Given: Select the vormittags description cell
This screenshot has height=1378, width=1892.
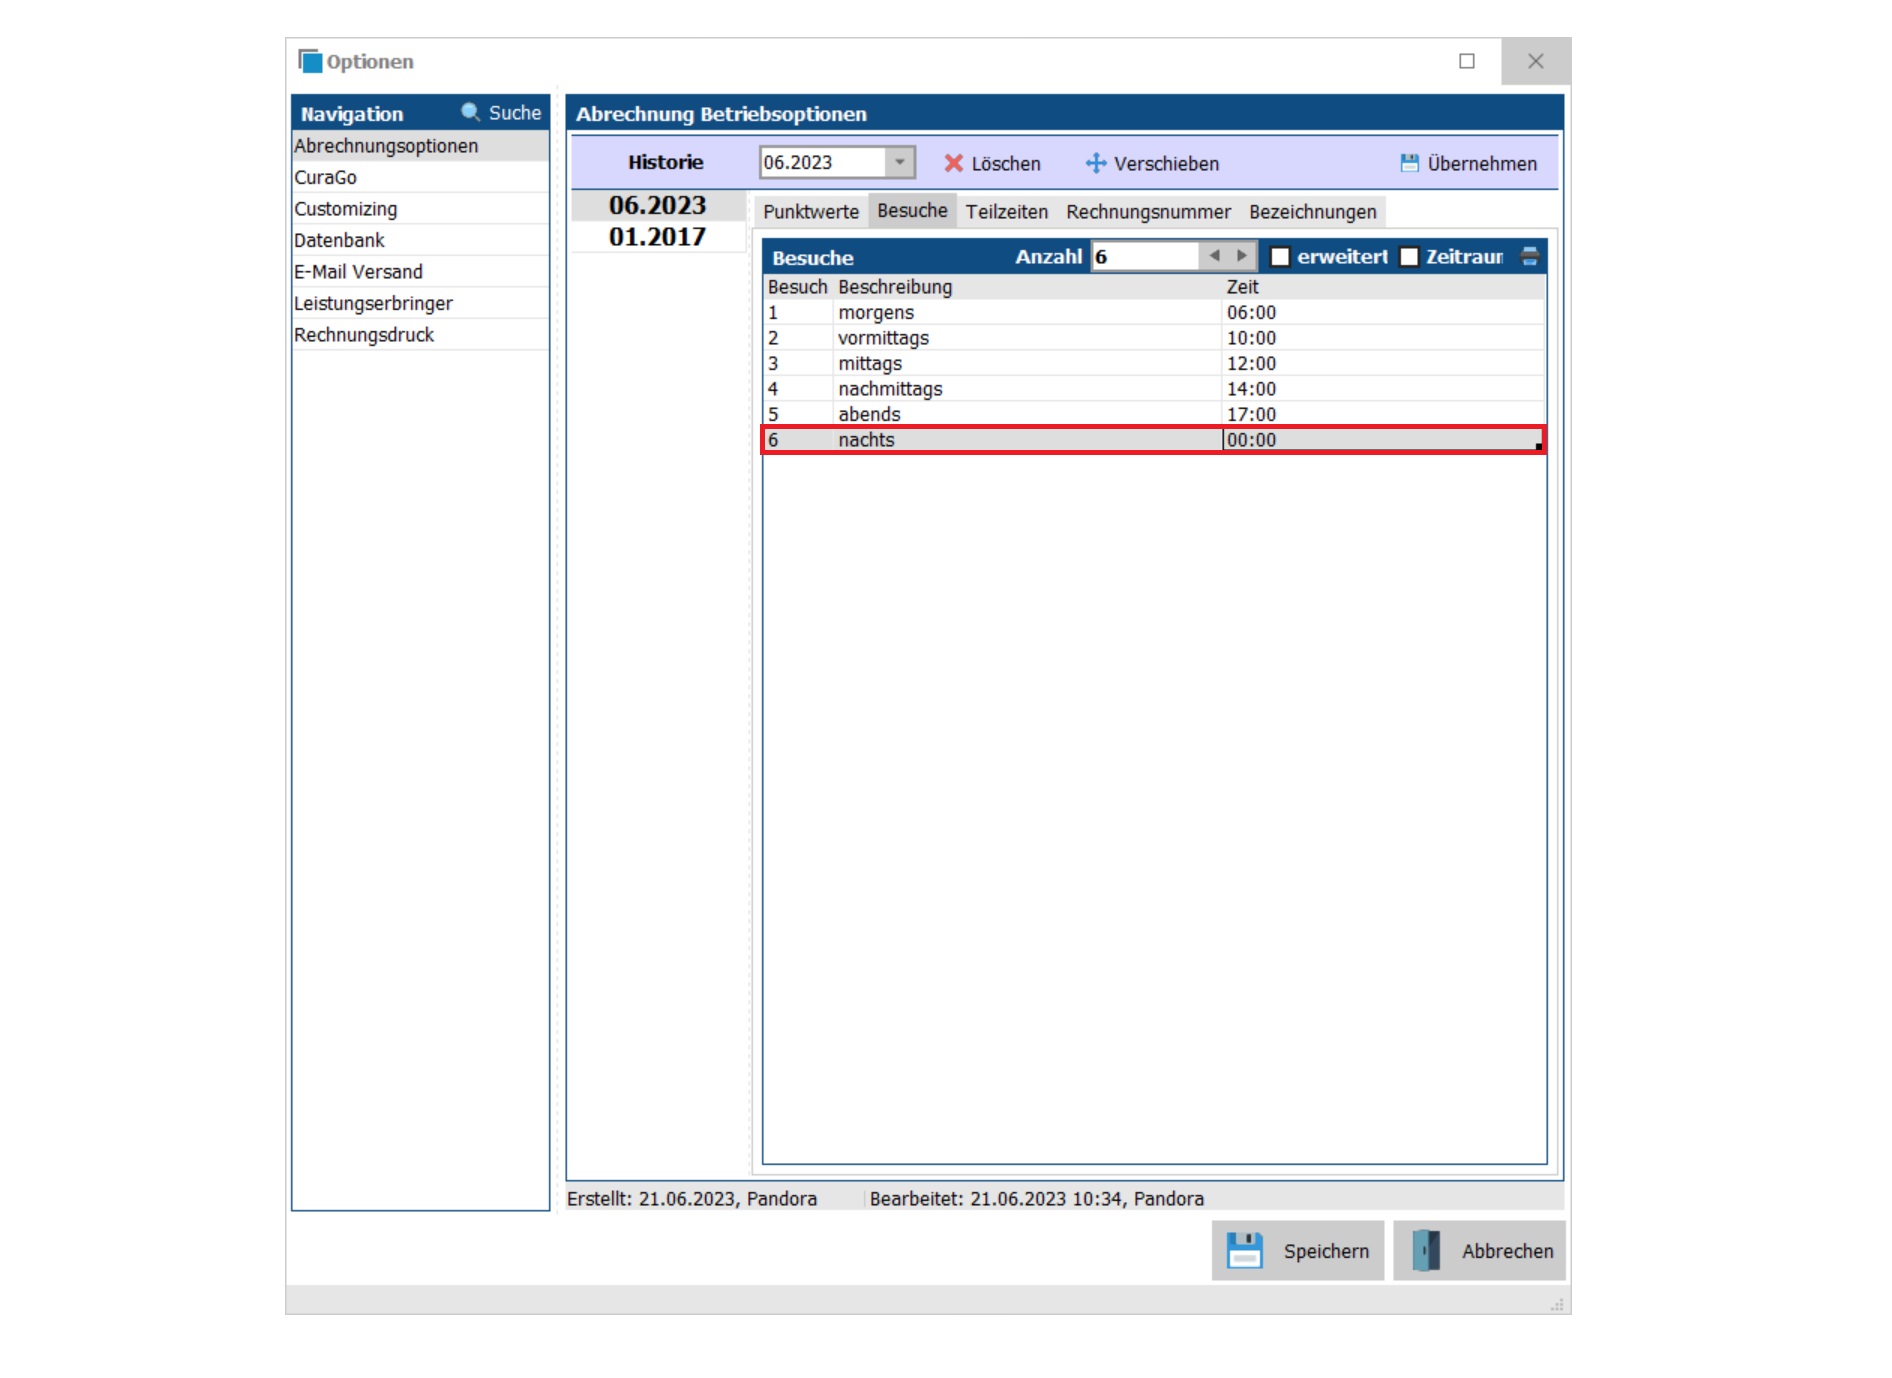Looking at the screenshot, I should (1028, 338).
